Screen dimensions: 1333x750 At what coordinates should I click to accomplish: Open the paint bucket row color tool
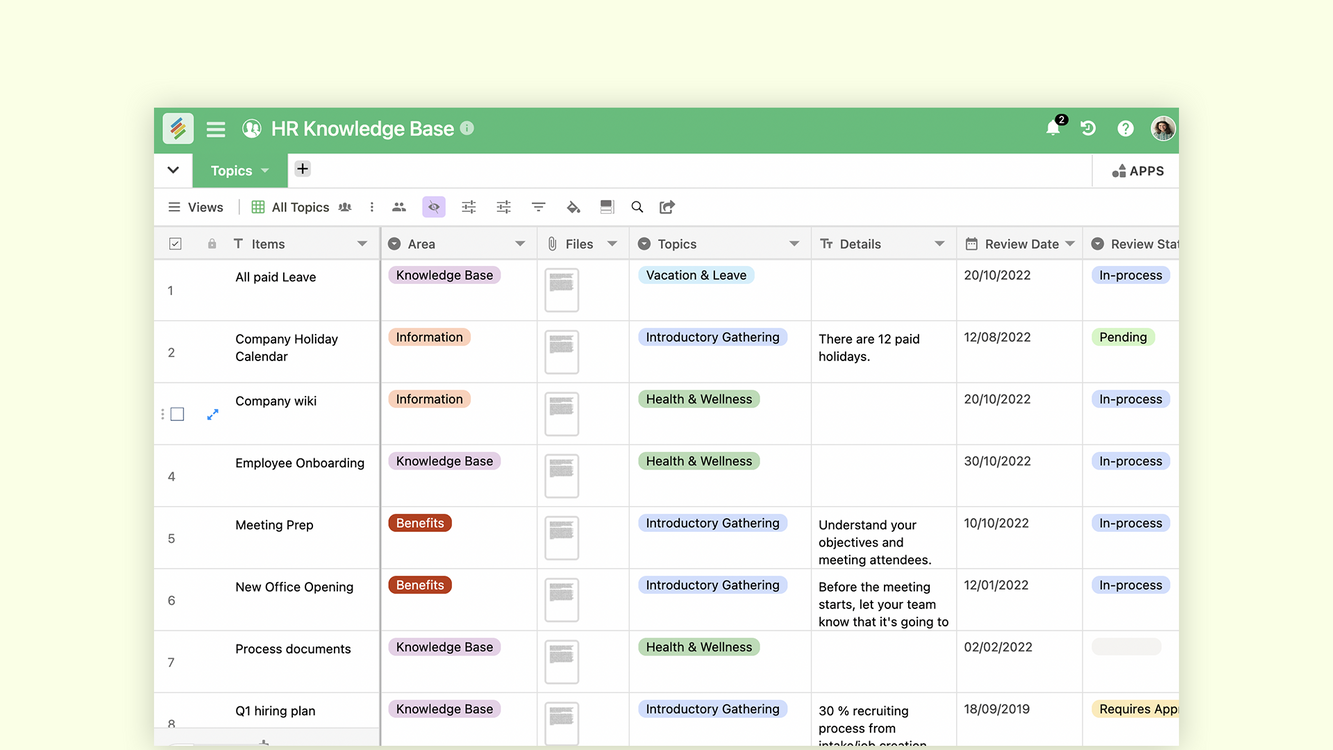click(x=573, y=207)
